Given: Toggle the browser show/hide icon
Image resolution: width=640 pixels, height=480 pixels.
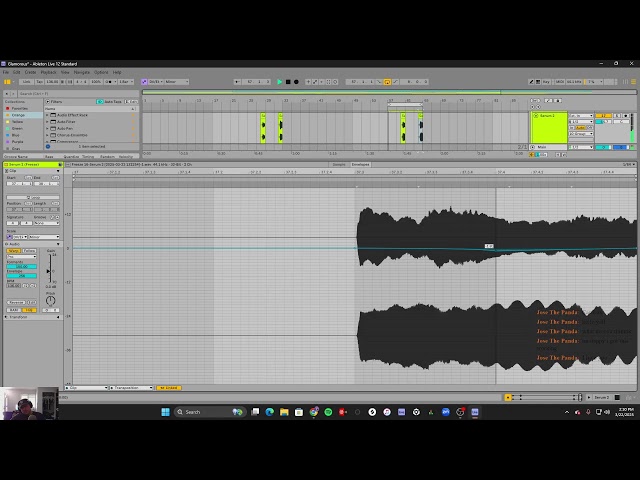Looking at the screenshot, I should tap(7, 82).
